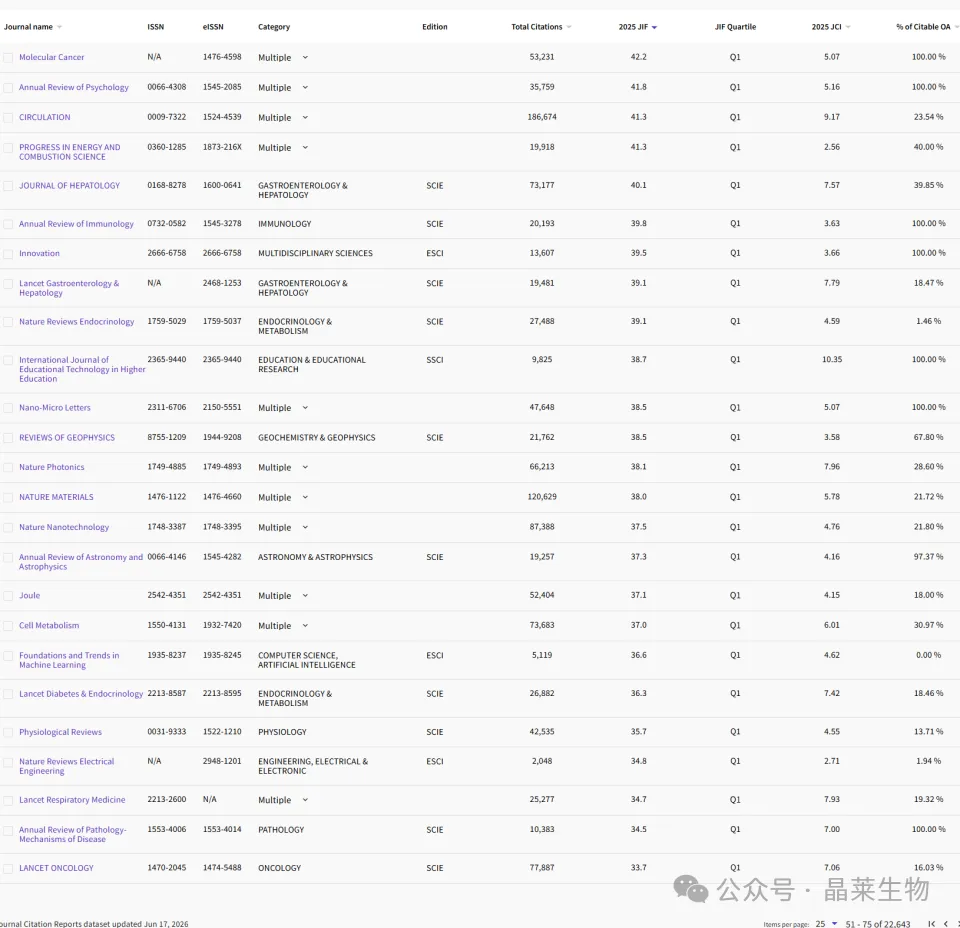Expand Multiple categories for Cell Metabolism
Image resolution: width=960 pixels, height=928 pixels.
click(x=305, y=626)
